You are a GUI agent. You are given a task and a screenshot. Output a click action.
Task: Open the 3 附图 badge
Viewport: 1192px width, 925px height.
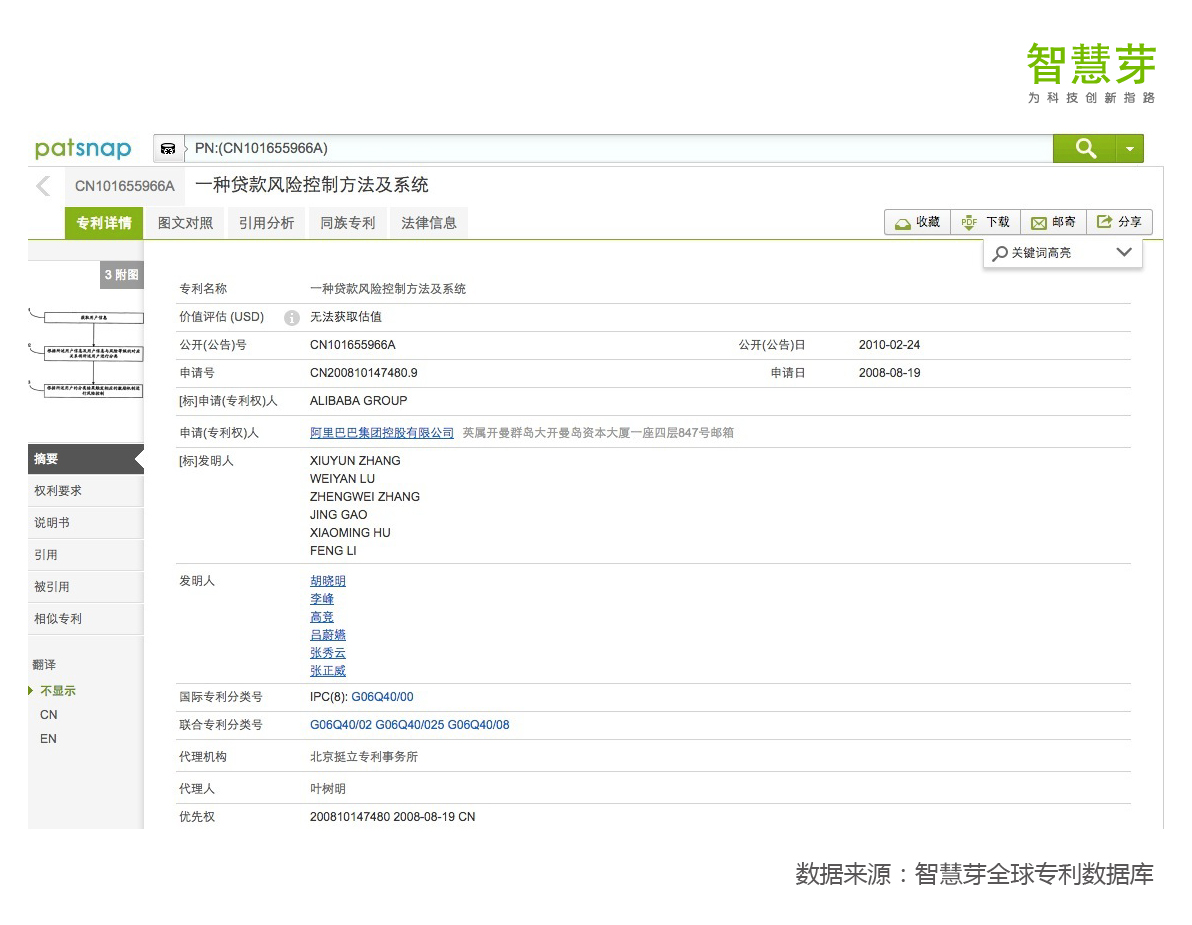(122, 274)
